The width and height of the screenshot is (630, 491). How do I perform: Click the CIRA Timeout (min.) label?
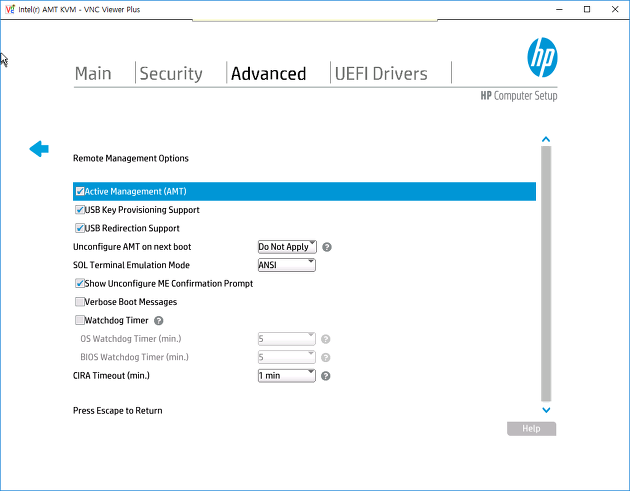pos(111,376)
